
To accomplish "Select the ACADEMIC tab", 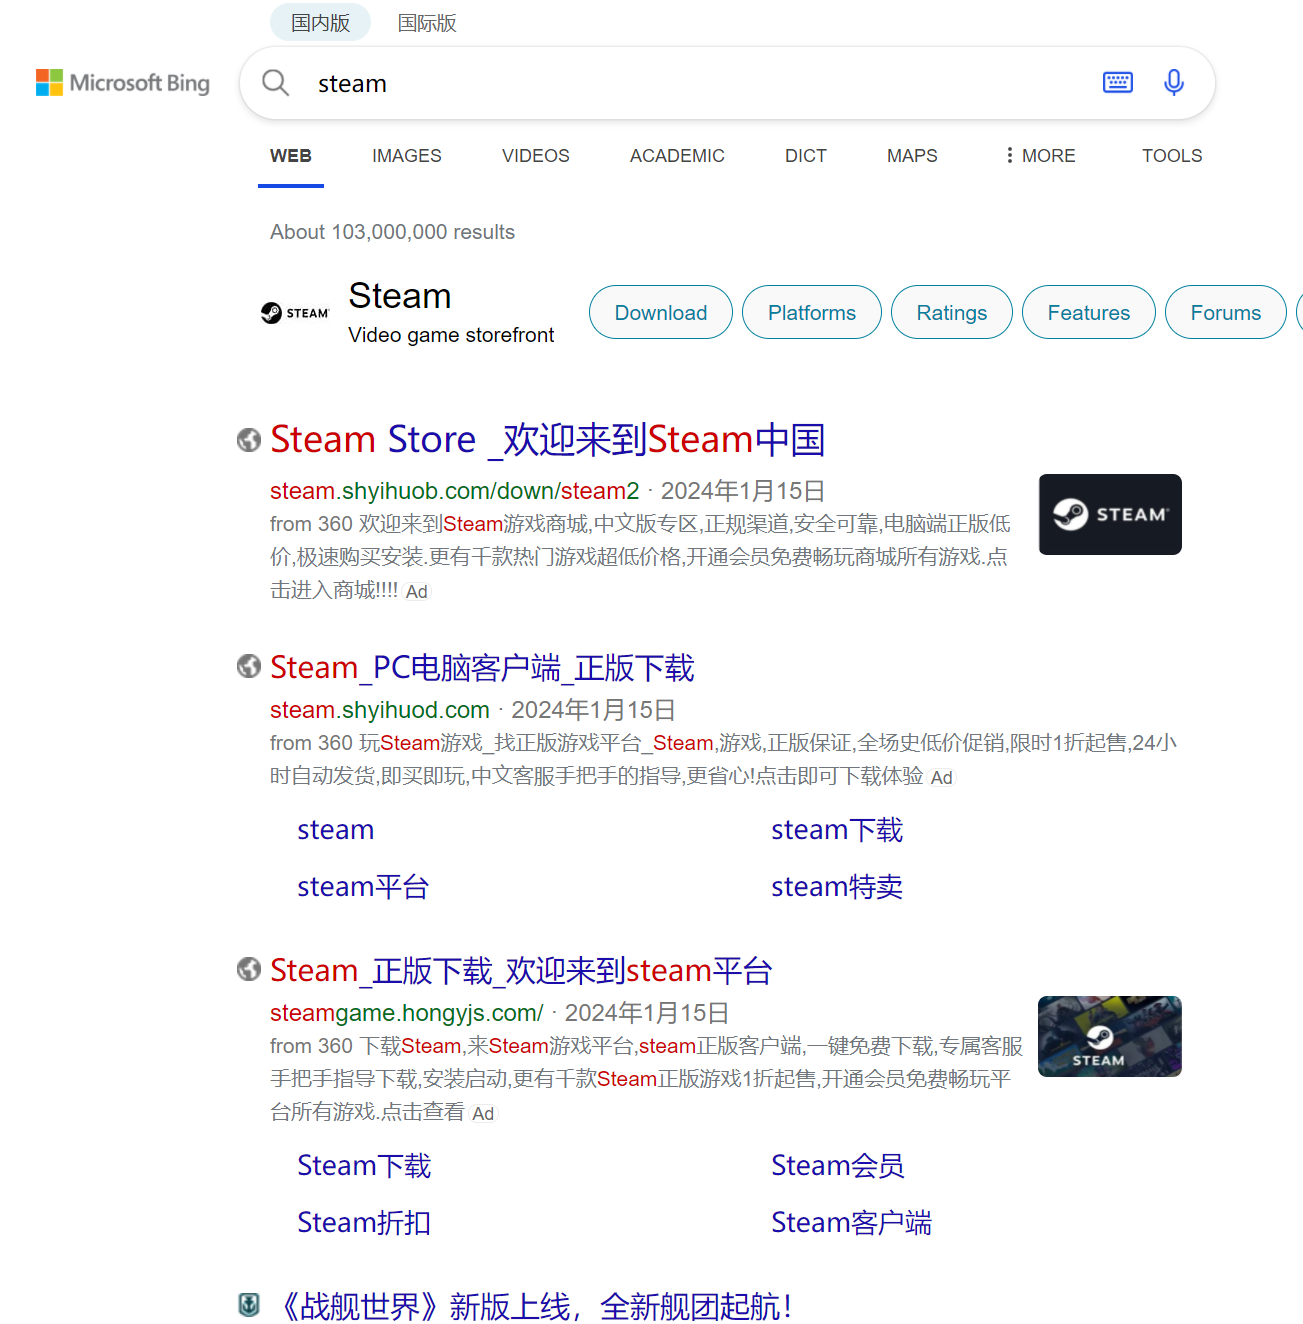I will click(677, 156).
